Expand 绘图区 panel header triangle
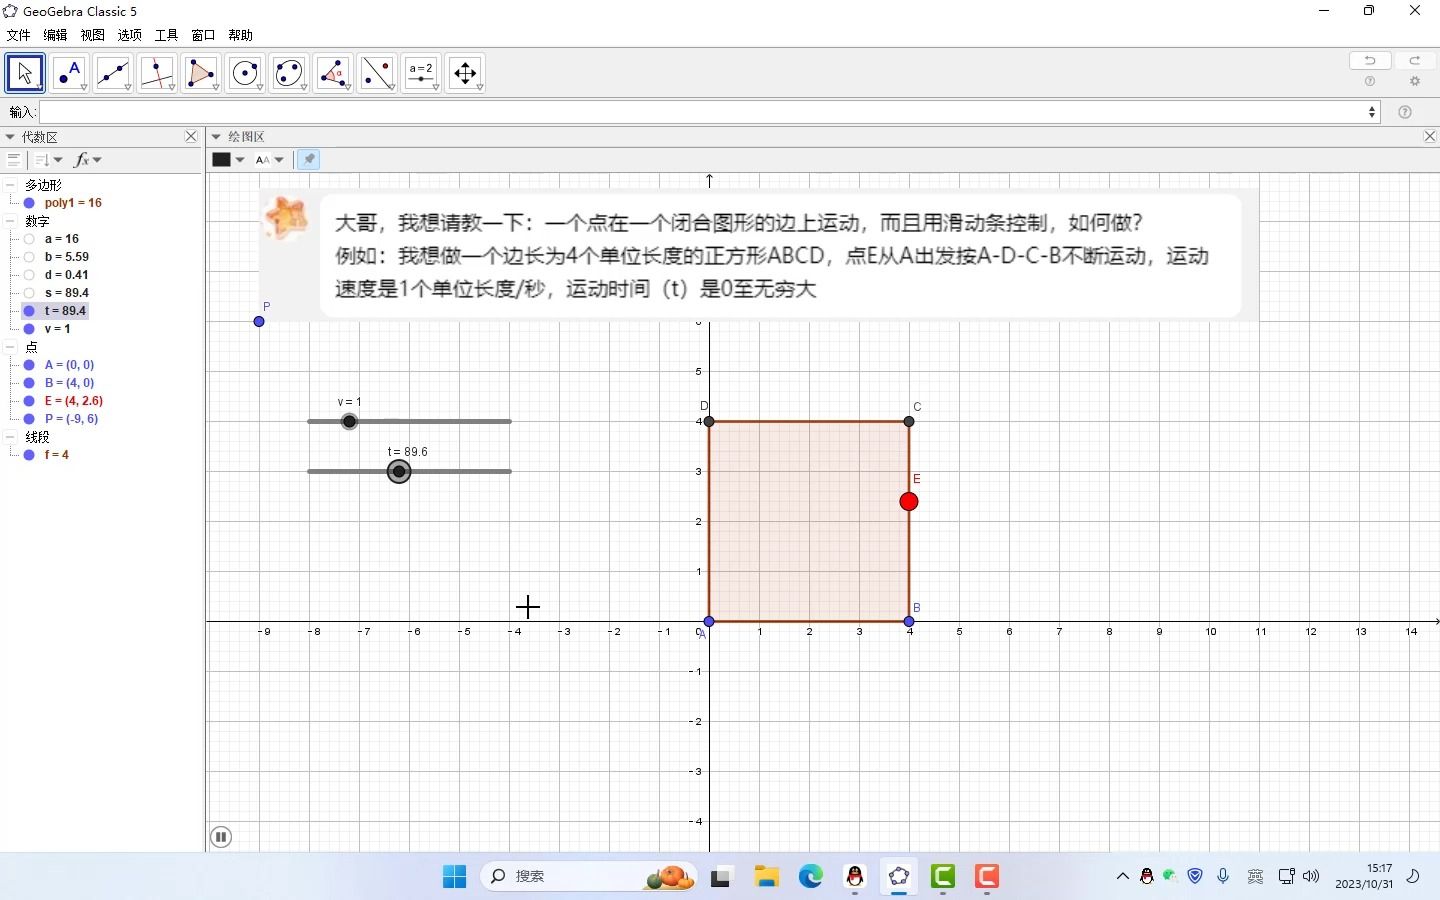The height and width of the screenshot is (900, 1440). click(x=216, y=137)
